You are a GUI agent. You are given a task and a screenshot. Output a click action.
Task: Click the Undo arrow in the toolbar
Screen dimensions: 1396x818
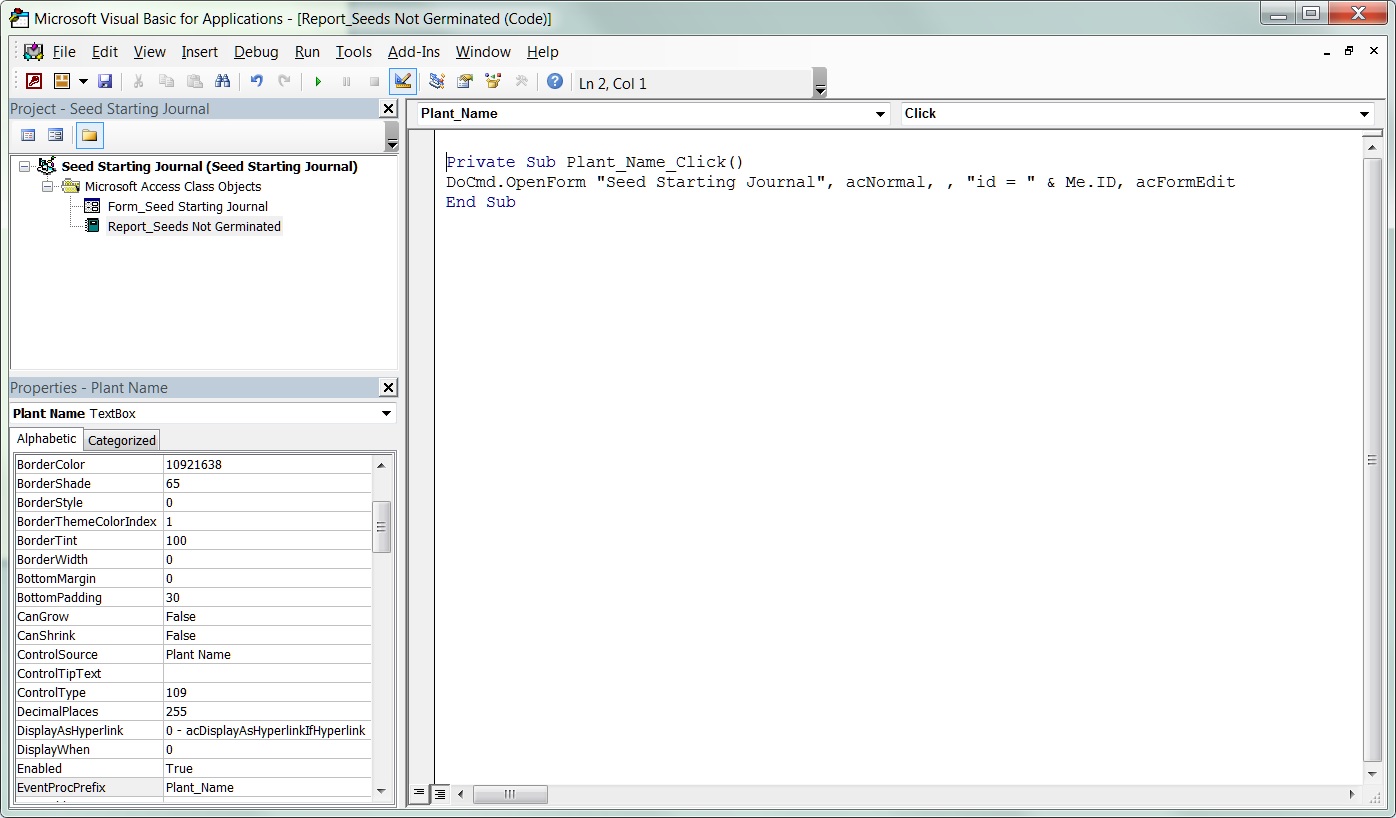click(257, 82)
